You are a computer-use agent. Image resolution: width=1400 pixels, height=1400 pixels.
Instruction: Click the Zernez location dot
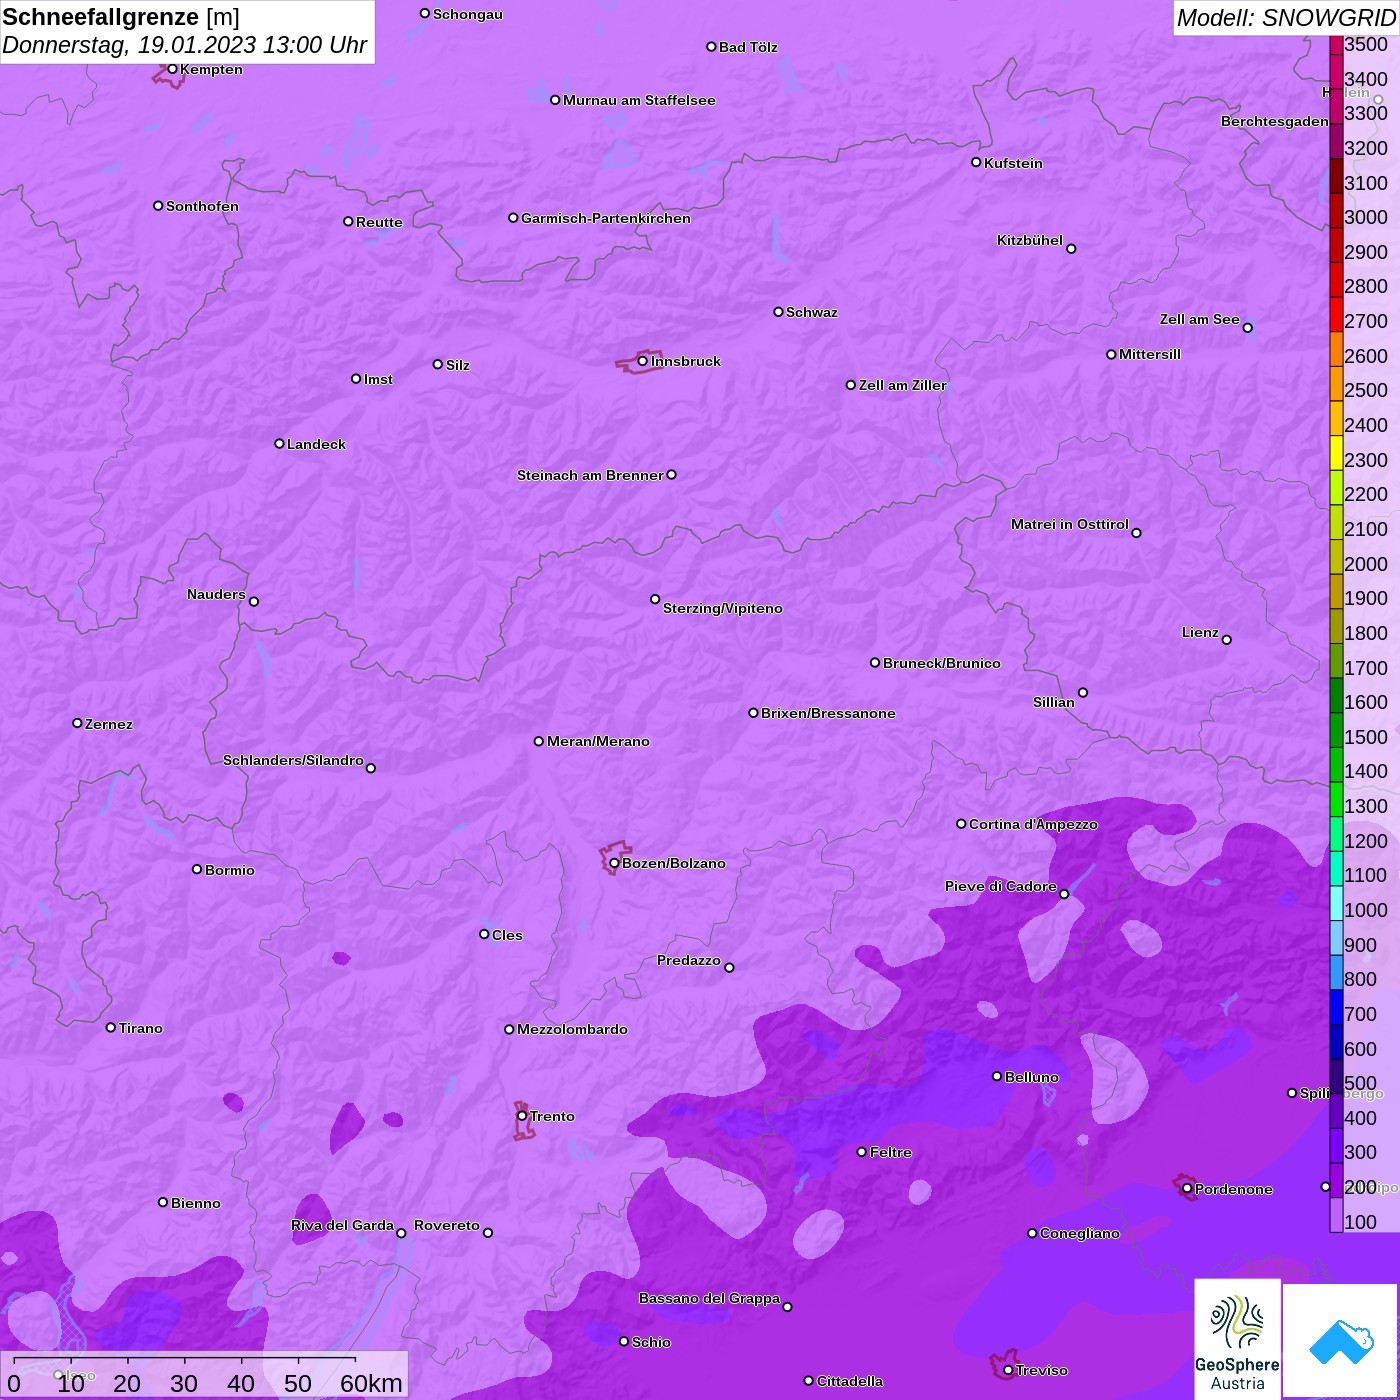pyautogui.click(x=77, y=723)
